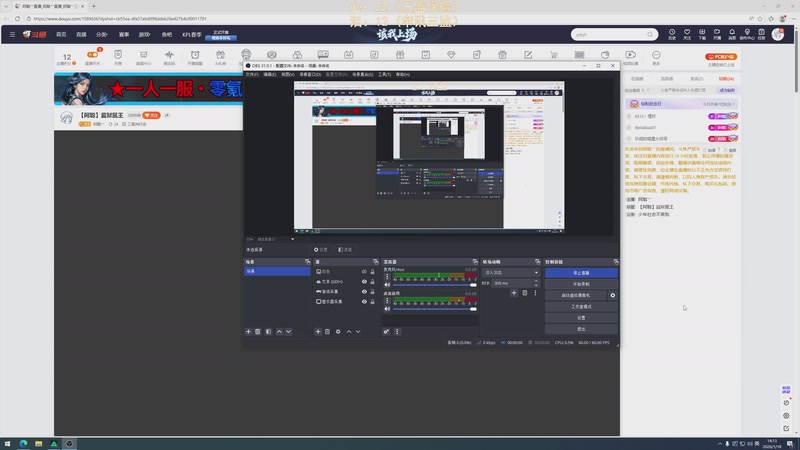Open OBS 工具(T) menu

coord(384,74)
